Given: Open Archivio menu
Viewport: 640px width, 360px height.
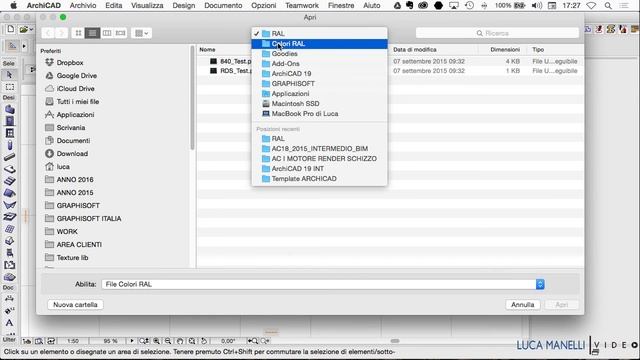Looking at the screenshot, I should pos(83,6).
